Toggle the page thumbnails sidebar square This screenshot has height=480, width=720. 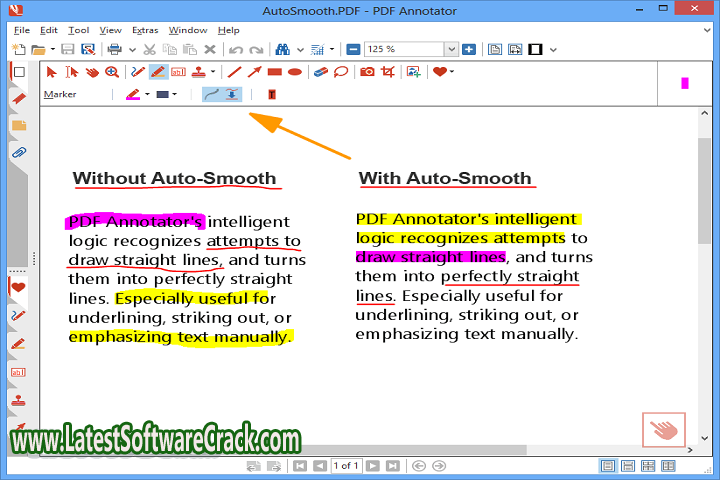(19, 72)
